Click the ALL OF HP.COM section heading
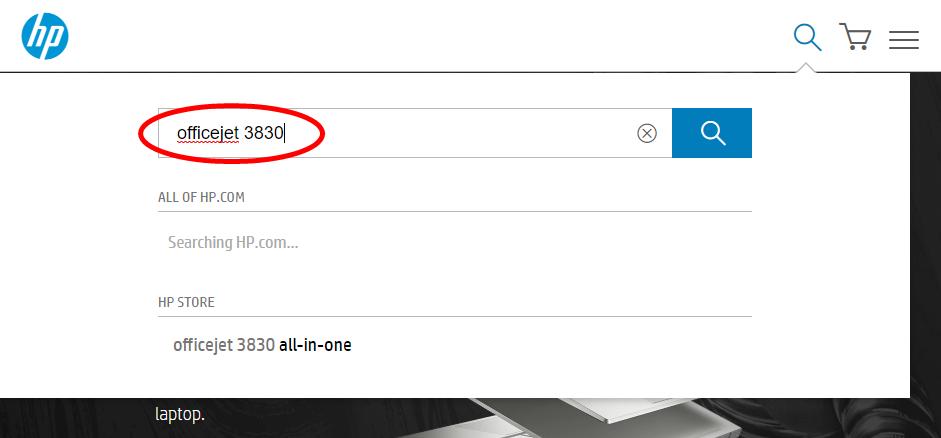The width and height of the screenshot is (941, 438). (x=201, y=197)
